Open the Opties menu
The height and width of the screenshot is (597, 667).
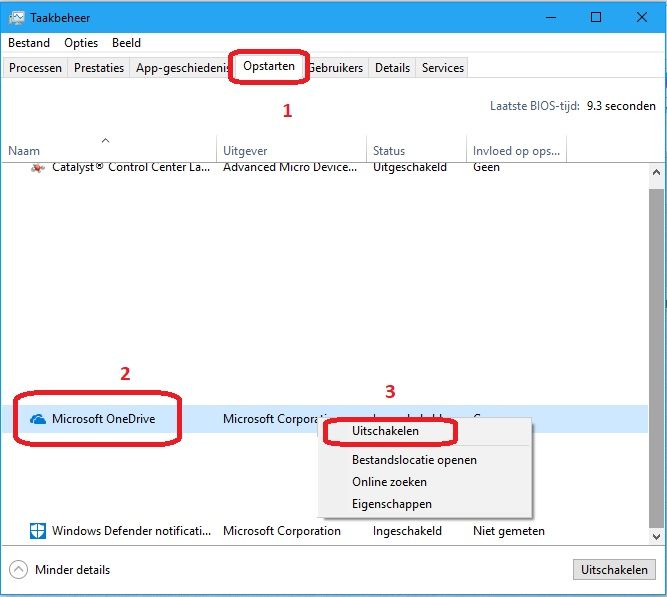pos(81,43)
